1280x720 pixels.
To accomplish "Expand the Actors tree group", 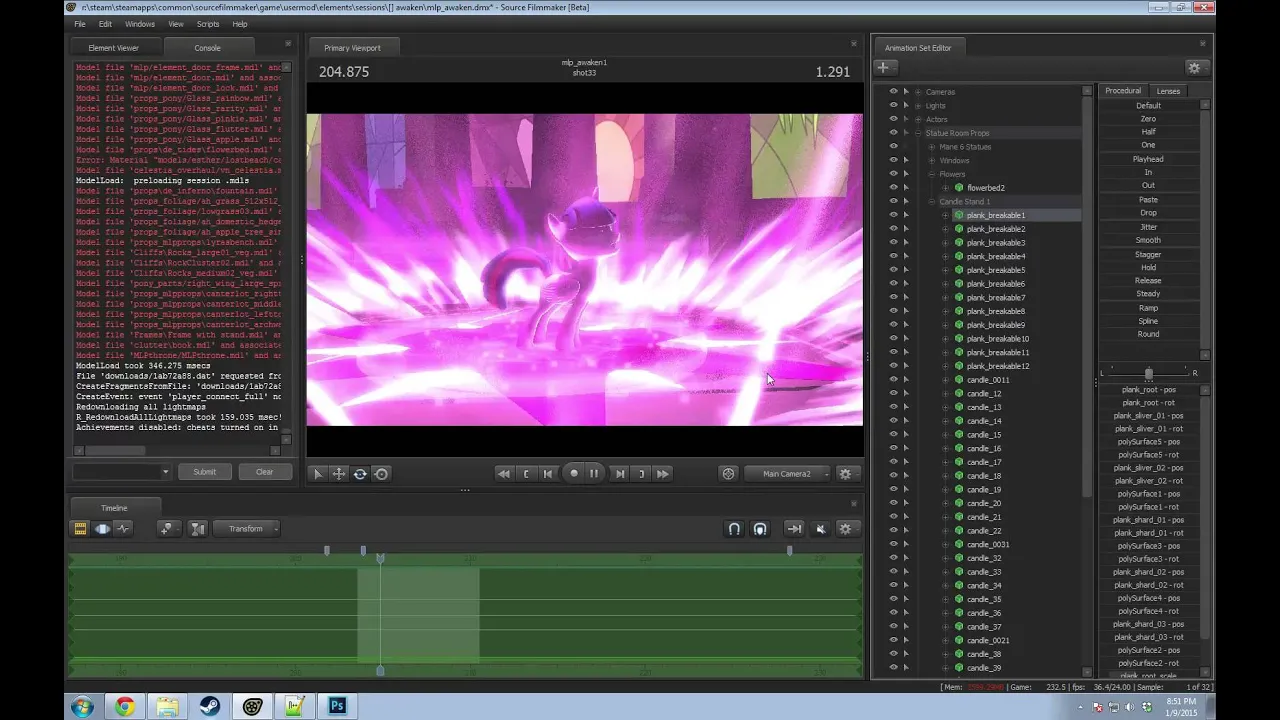I will point(918,119).
